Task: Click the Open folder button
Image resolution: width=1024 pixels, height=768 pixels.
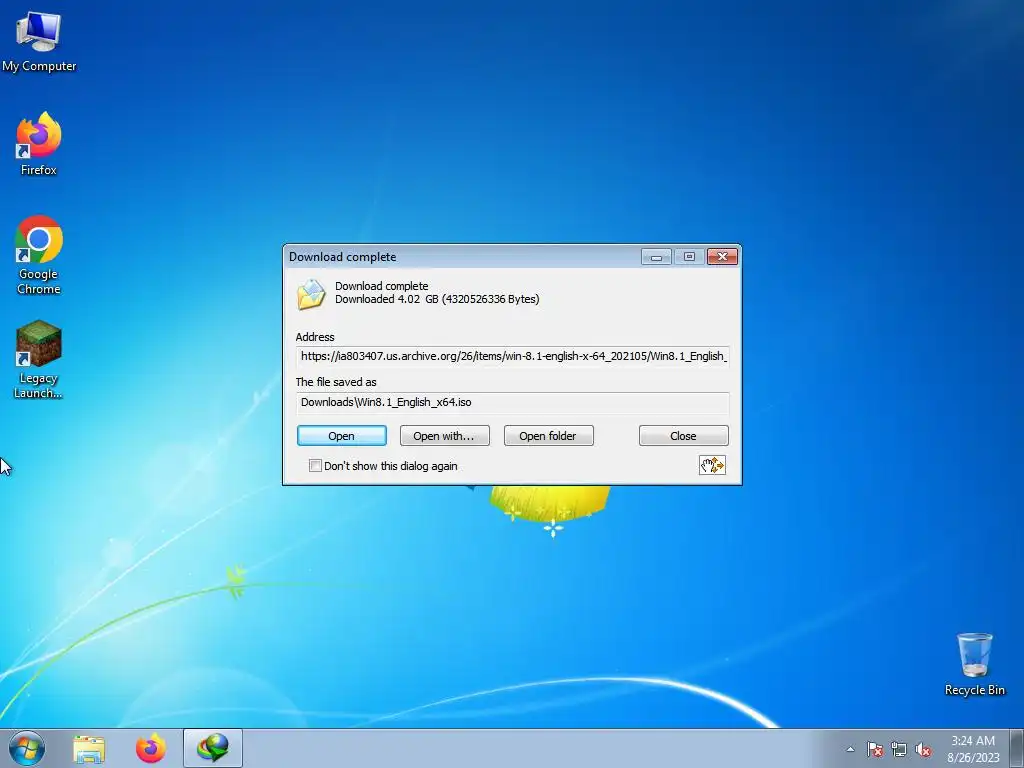Action: point(548,436)
